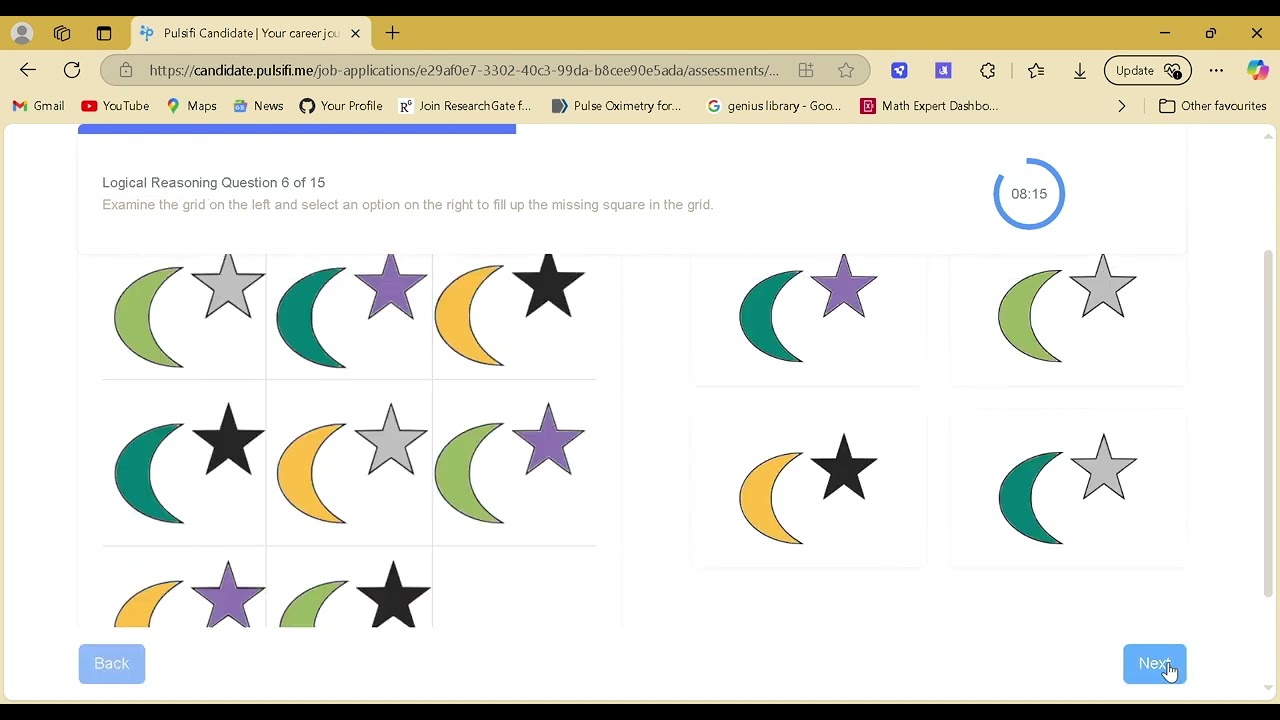The width and height of the screenshot is (1280, 720).
Task: Open the tab actions menu icon
Action: coord(104,33)
